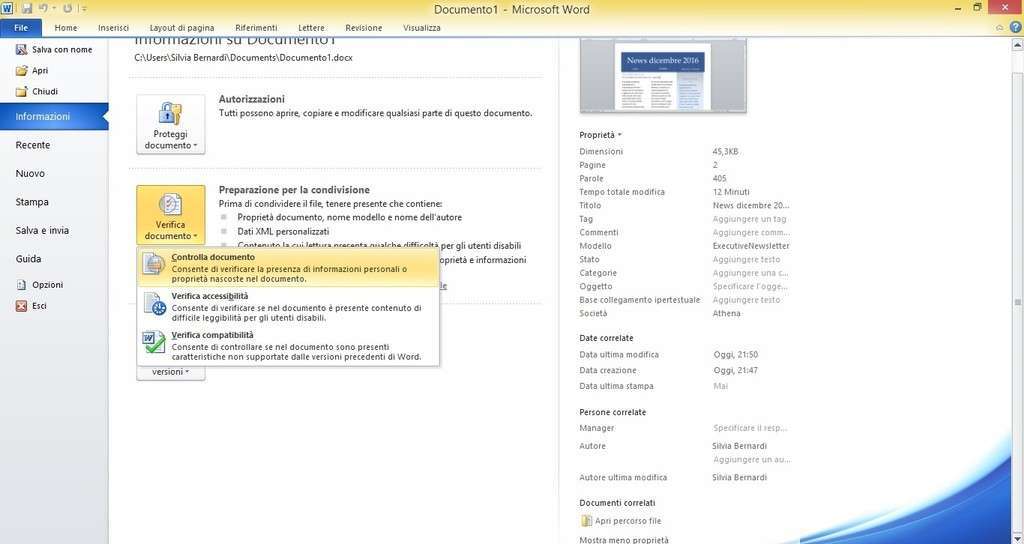This screenshot has width=1024, height=544.
Task: Click the Word application icon in title bar
Action: pyautogui.click(x=7, y=8)
